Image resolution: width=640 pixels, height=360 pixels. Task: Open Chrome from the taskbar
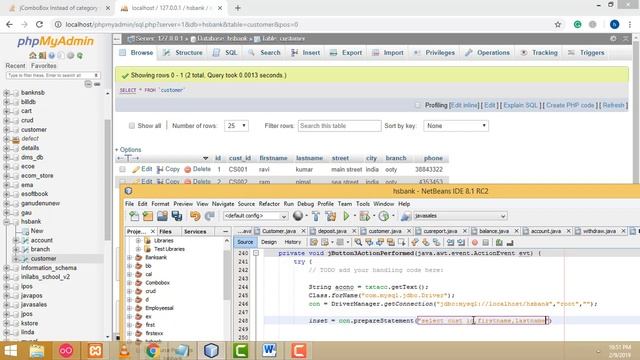pyautogui.click(x=153, y=351)
